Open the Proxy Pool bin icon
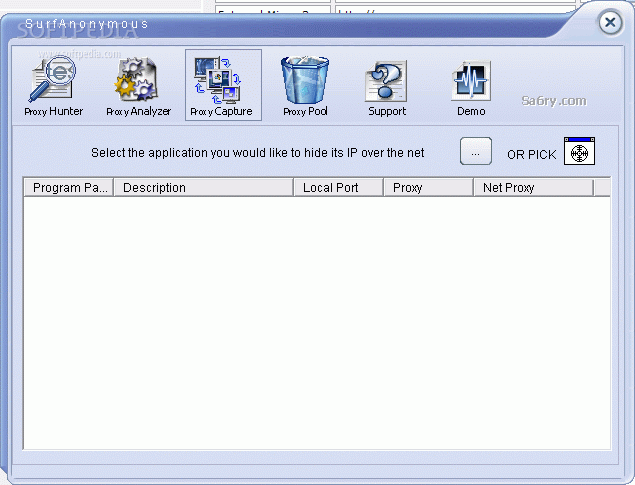Image resolution: width=635 pixels, height=485 pixels. click(305, 80)
